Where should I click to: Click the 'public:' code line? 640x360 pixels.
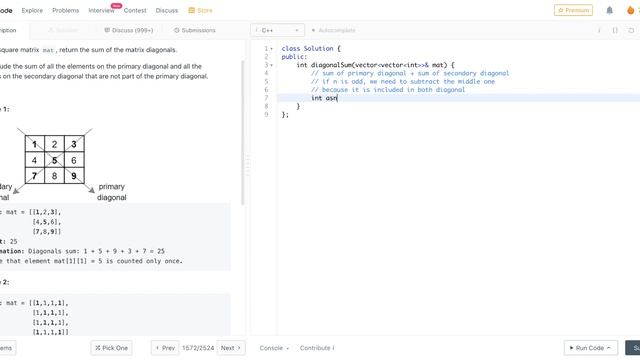click(x=294, y=57)
